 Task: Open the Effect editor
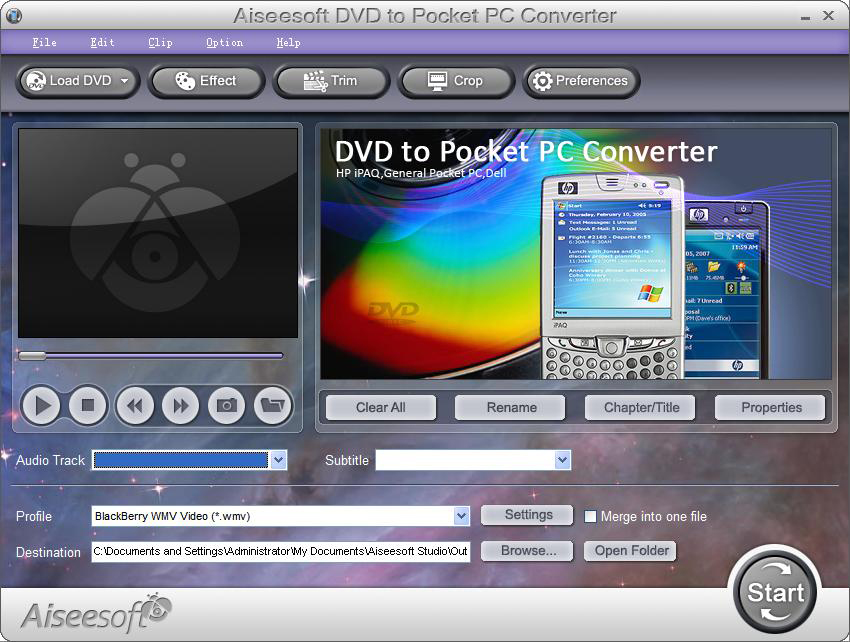click(x=206, y=81)
